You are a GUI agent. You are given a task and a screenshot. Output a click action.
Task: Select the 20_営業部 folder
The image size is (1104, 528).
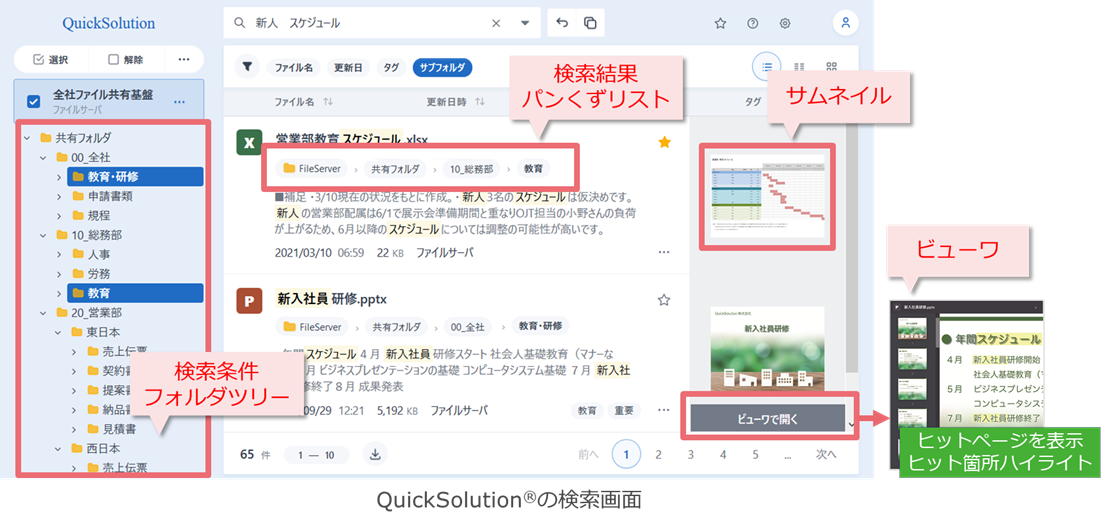(x=87, y=313)
